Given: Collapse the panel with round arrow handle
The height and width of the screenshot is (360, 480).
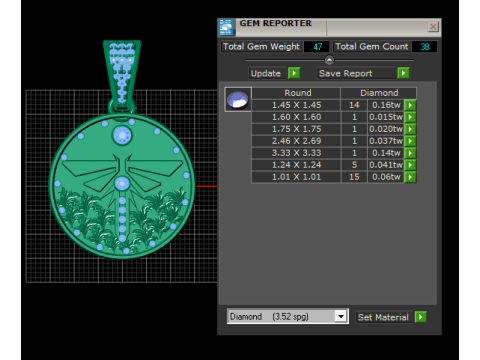Looking at the screenshot, I should coord(329,60).
